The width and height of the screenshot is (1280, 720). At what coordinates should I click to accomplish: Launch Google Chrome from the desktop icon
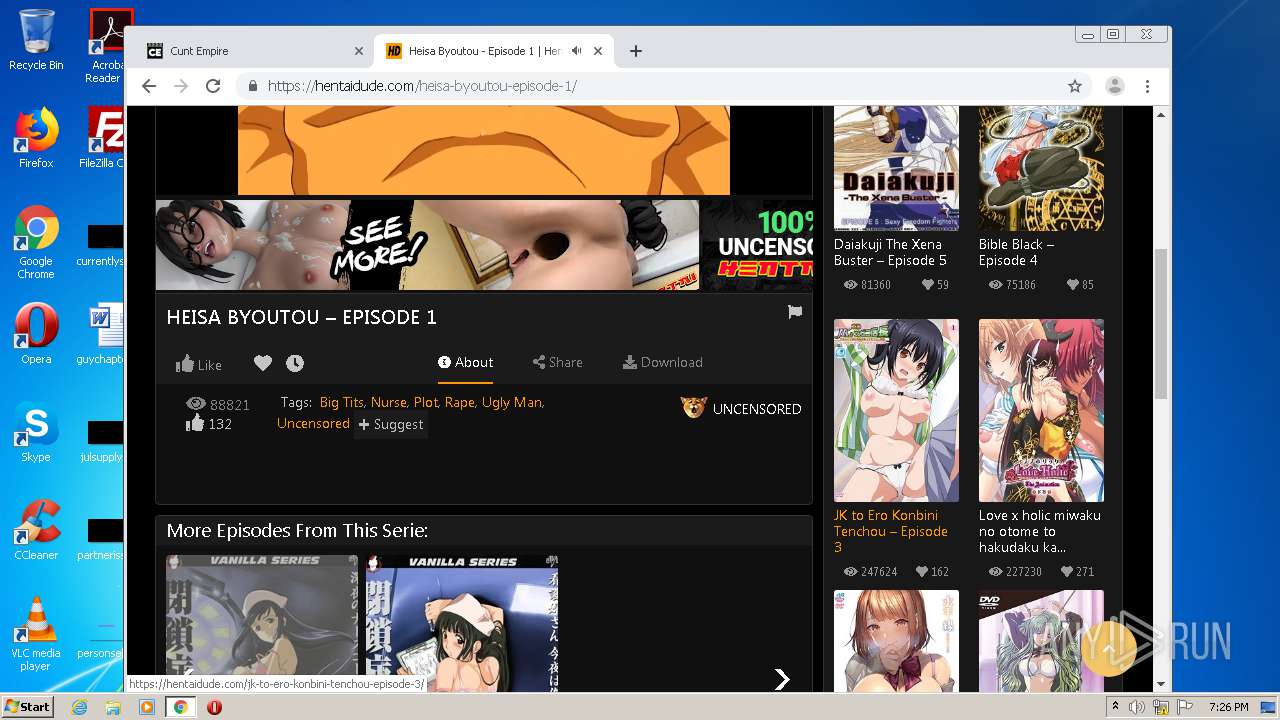36,242
